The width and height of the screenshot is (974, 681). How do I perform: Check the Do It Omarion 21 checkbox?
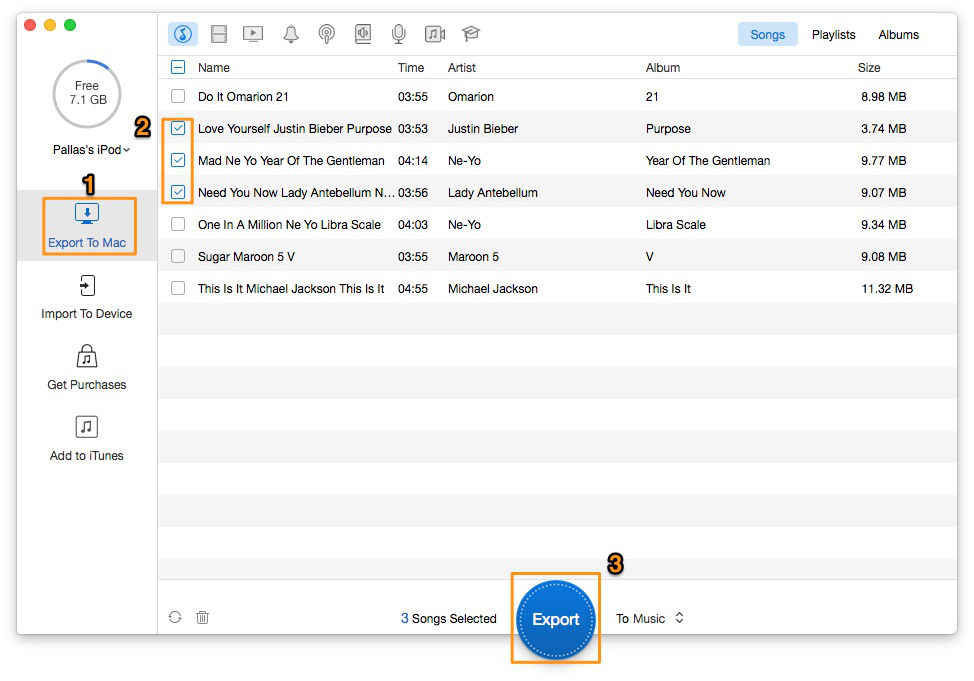point(178,96)
